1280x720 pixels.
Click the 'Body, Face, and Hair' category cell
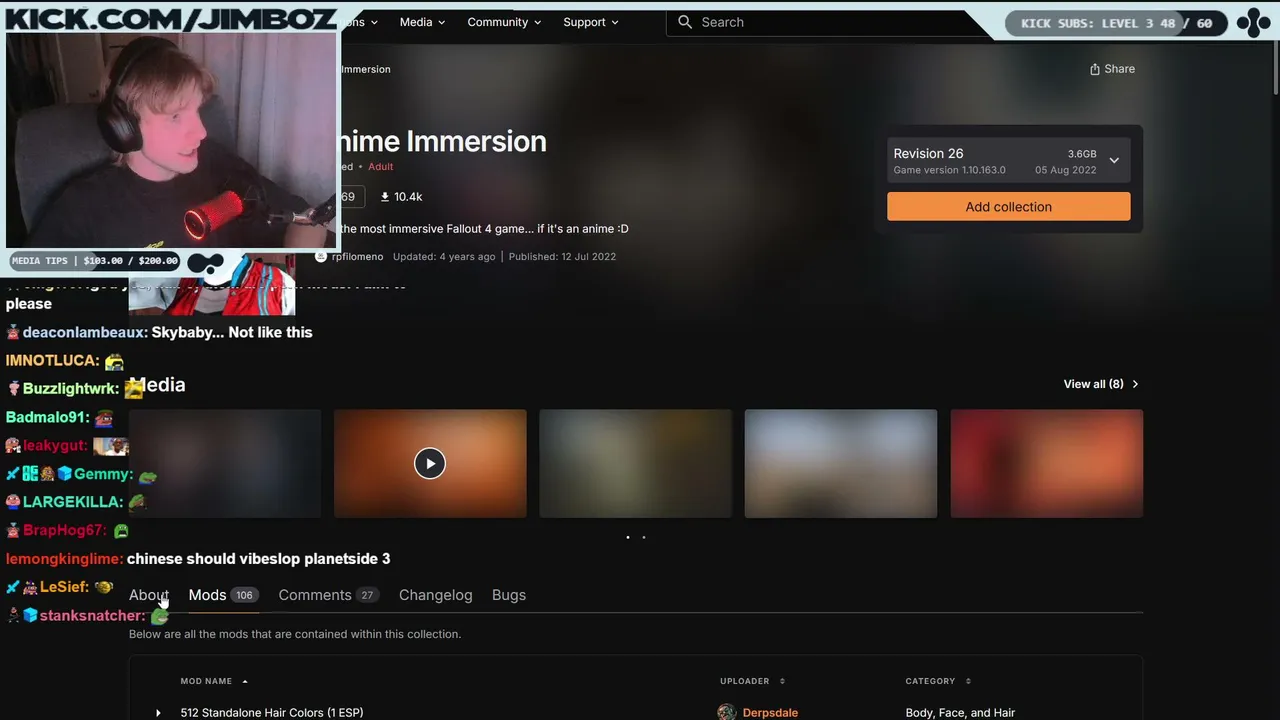pyautogui.click(x=960, y=713)
